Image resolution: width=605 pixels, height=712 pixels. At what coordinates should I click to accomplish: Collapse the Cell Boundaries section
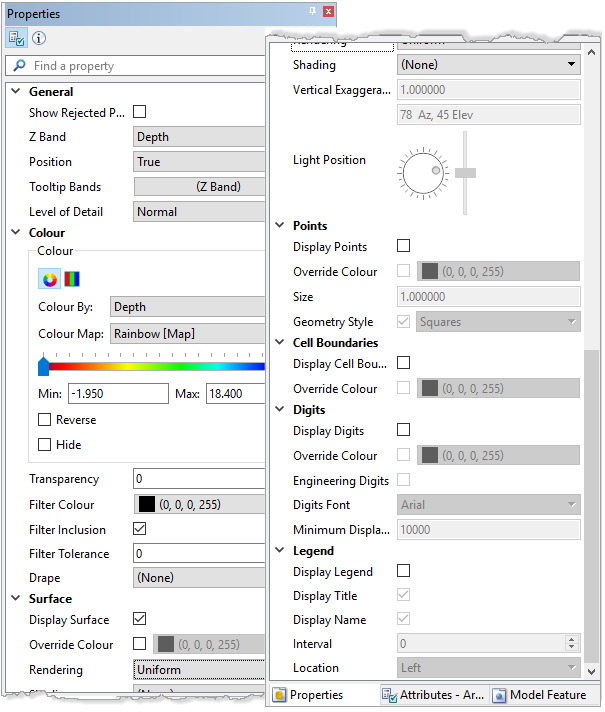[x=279, y=343]
